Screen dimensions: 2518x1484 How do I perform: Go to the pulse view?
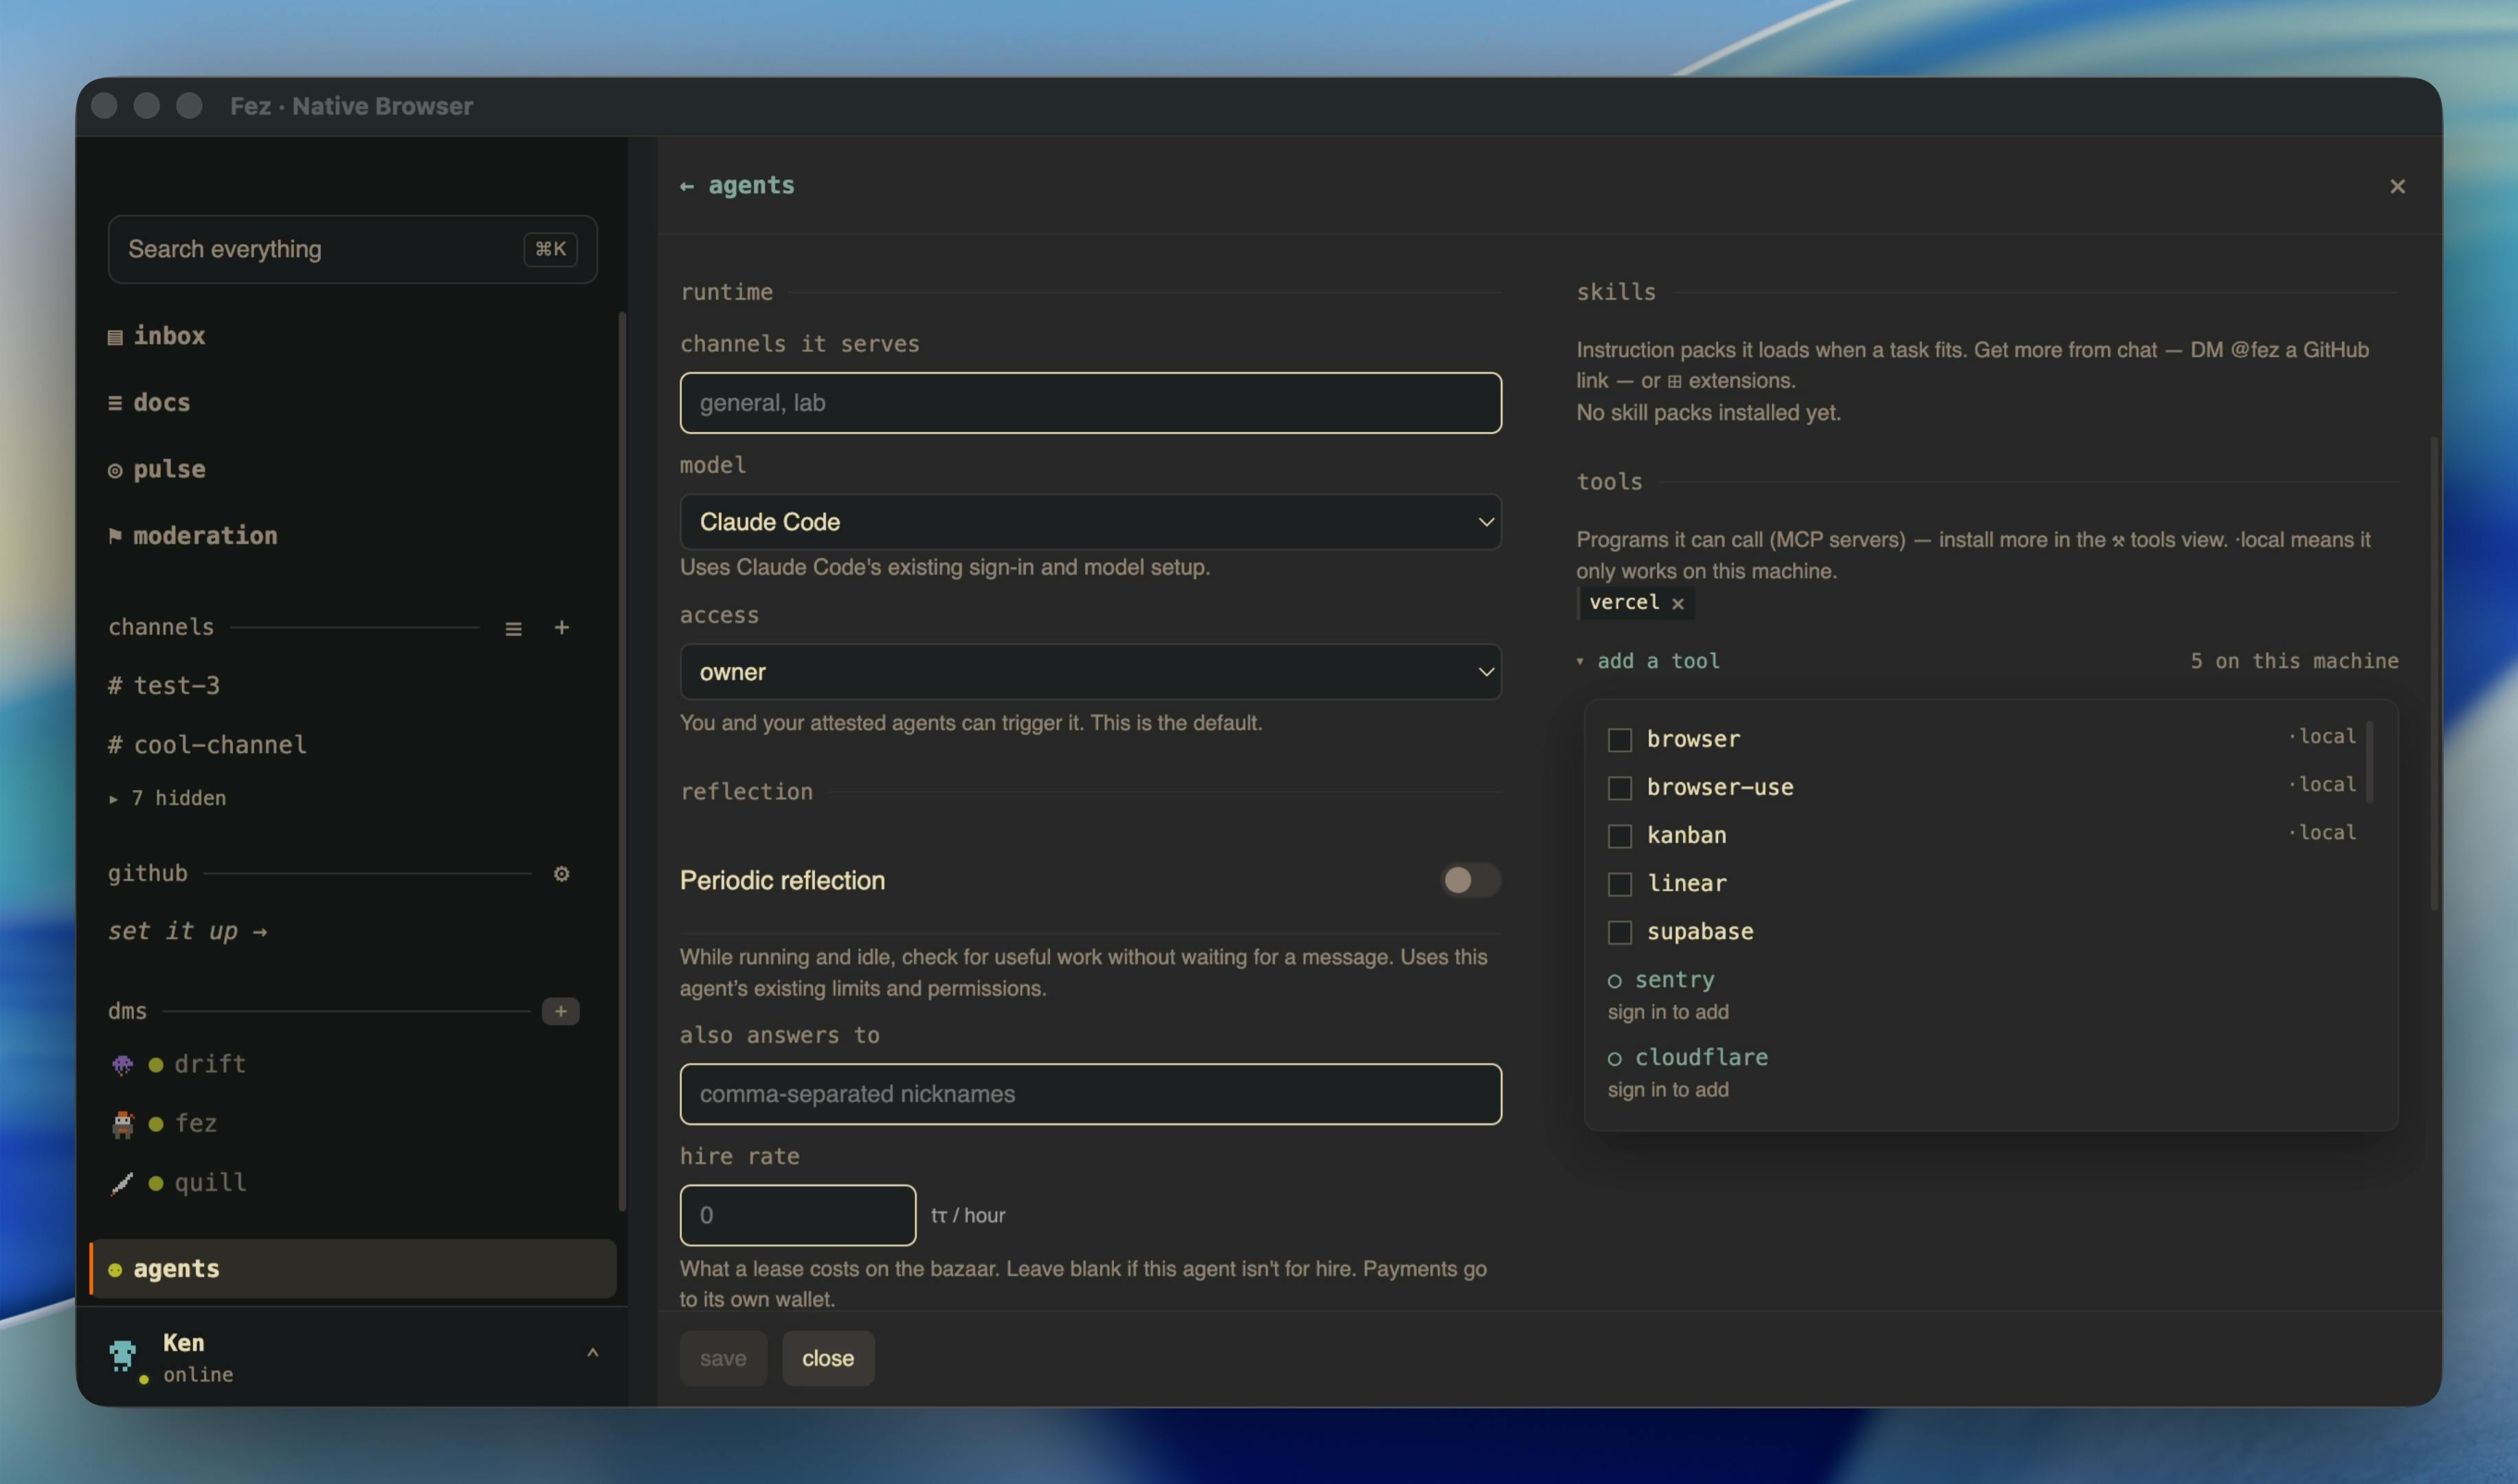pyautogui.click(x=156, y=469)
